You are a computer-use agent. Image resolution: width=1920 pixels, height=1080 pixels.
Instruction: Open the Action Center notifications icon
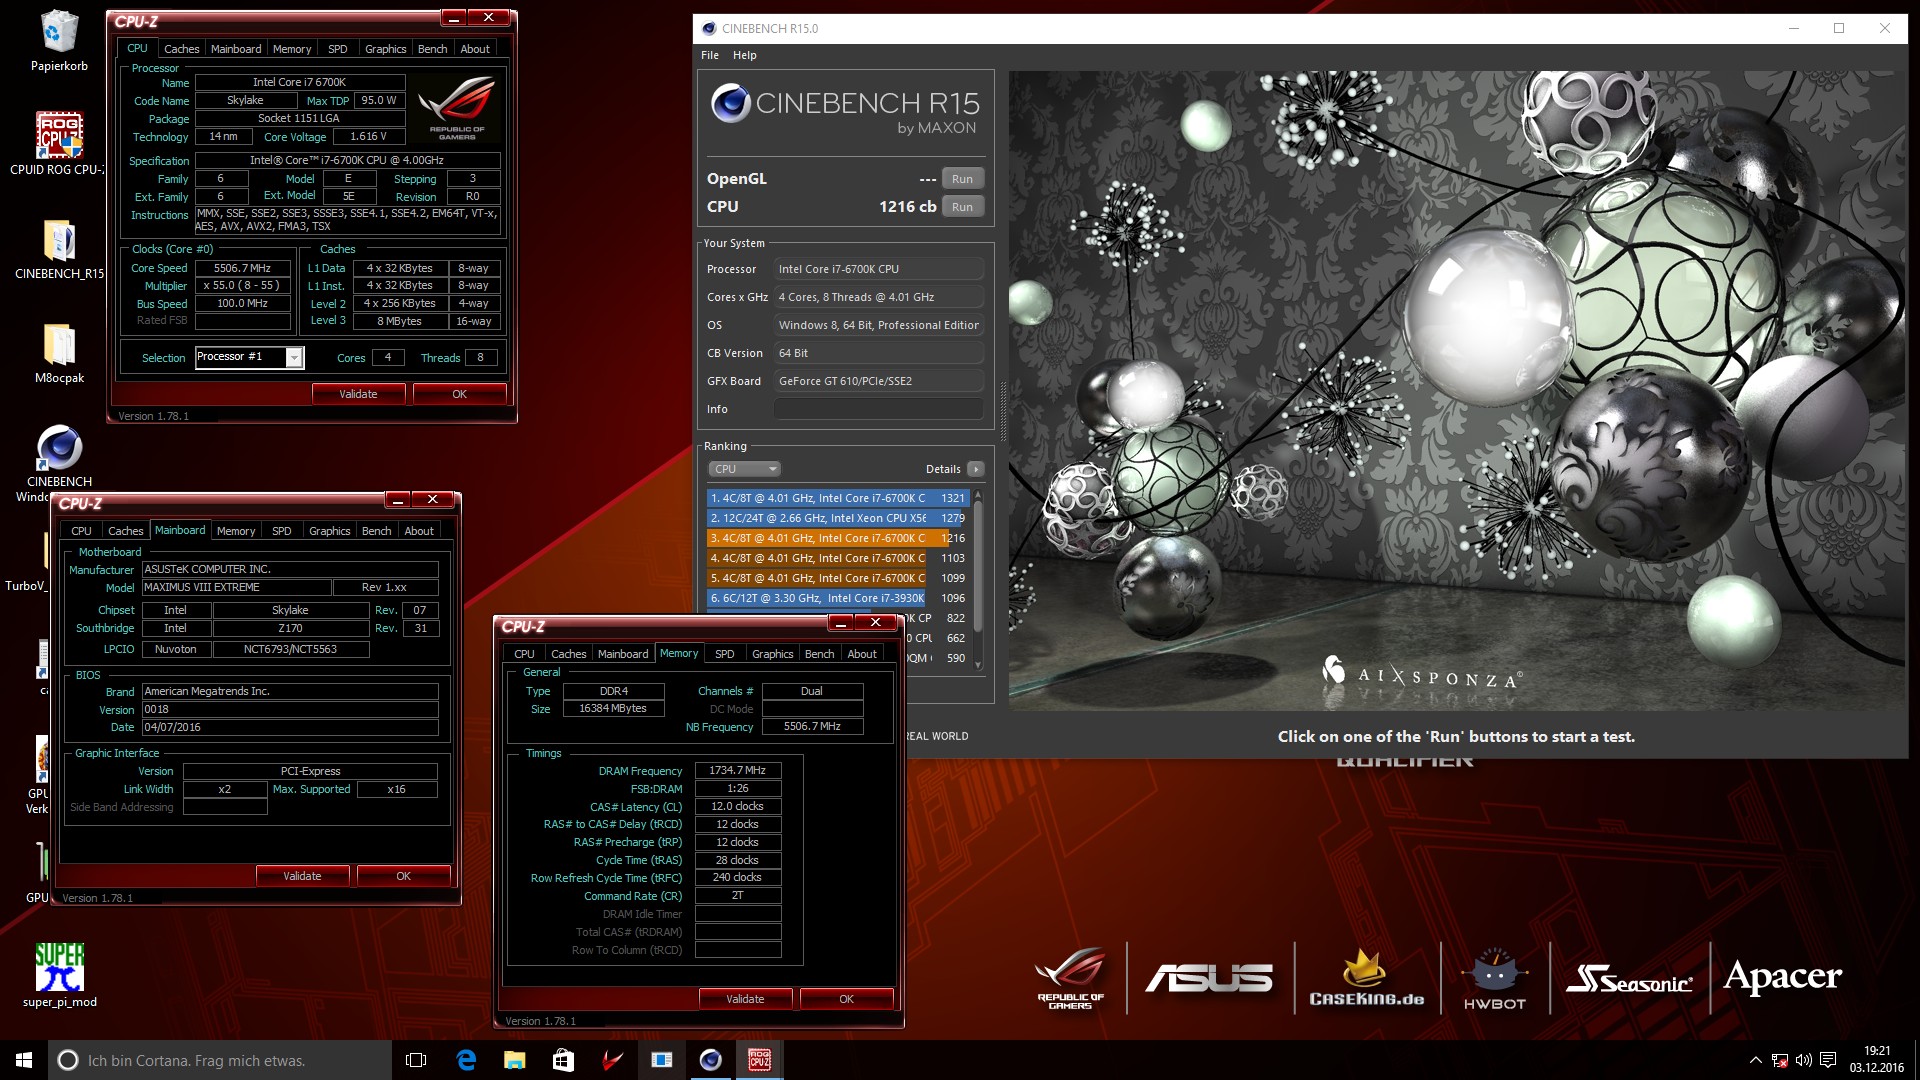click(1828, 1060)
